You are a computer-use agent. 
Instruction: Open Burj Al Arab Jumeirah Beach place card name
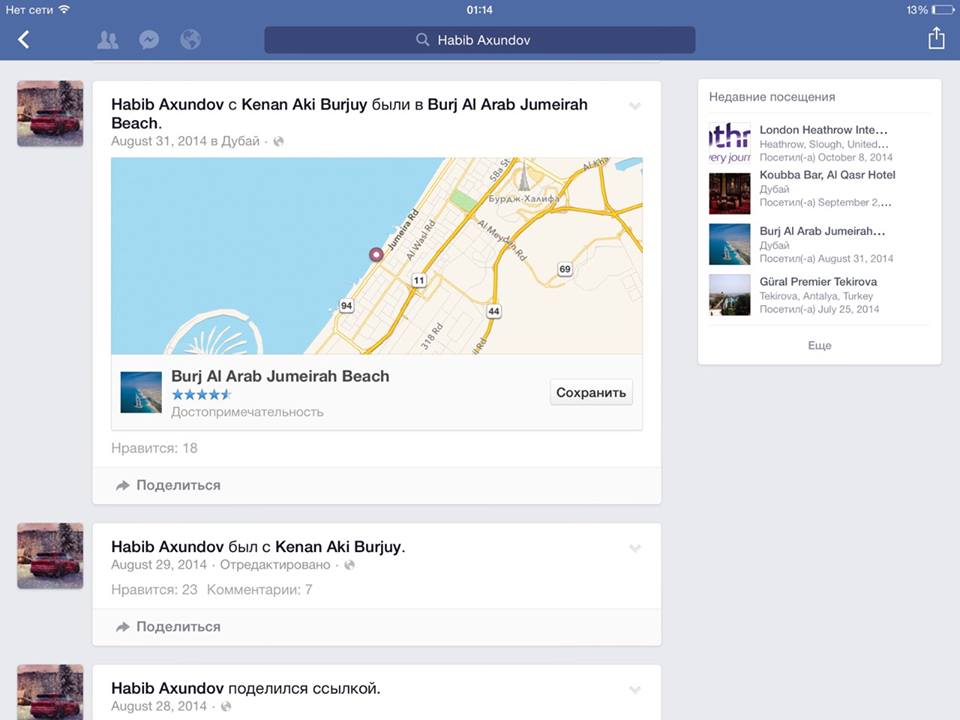(280, 376)
